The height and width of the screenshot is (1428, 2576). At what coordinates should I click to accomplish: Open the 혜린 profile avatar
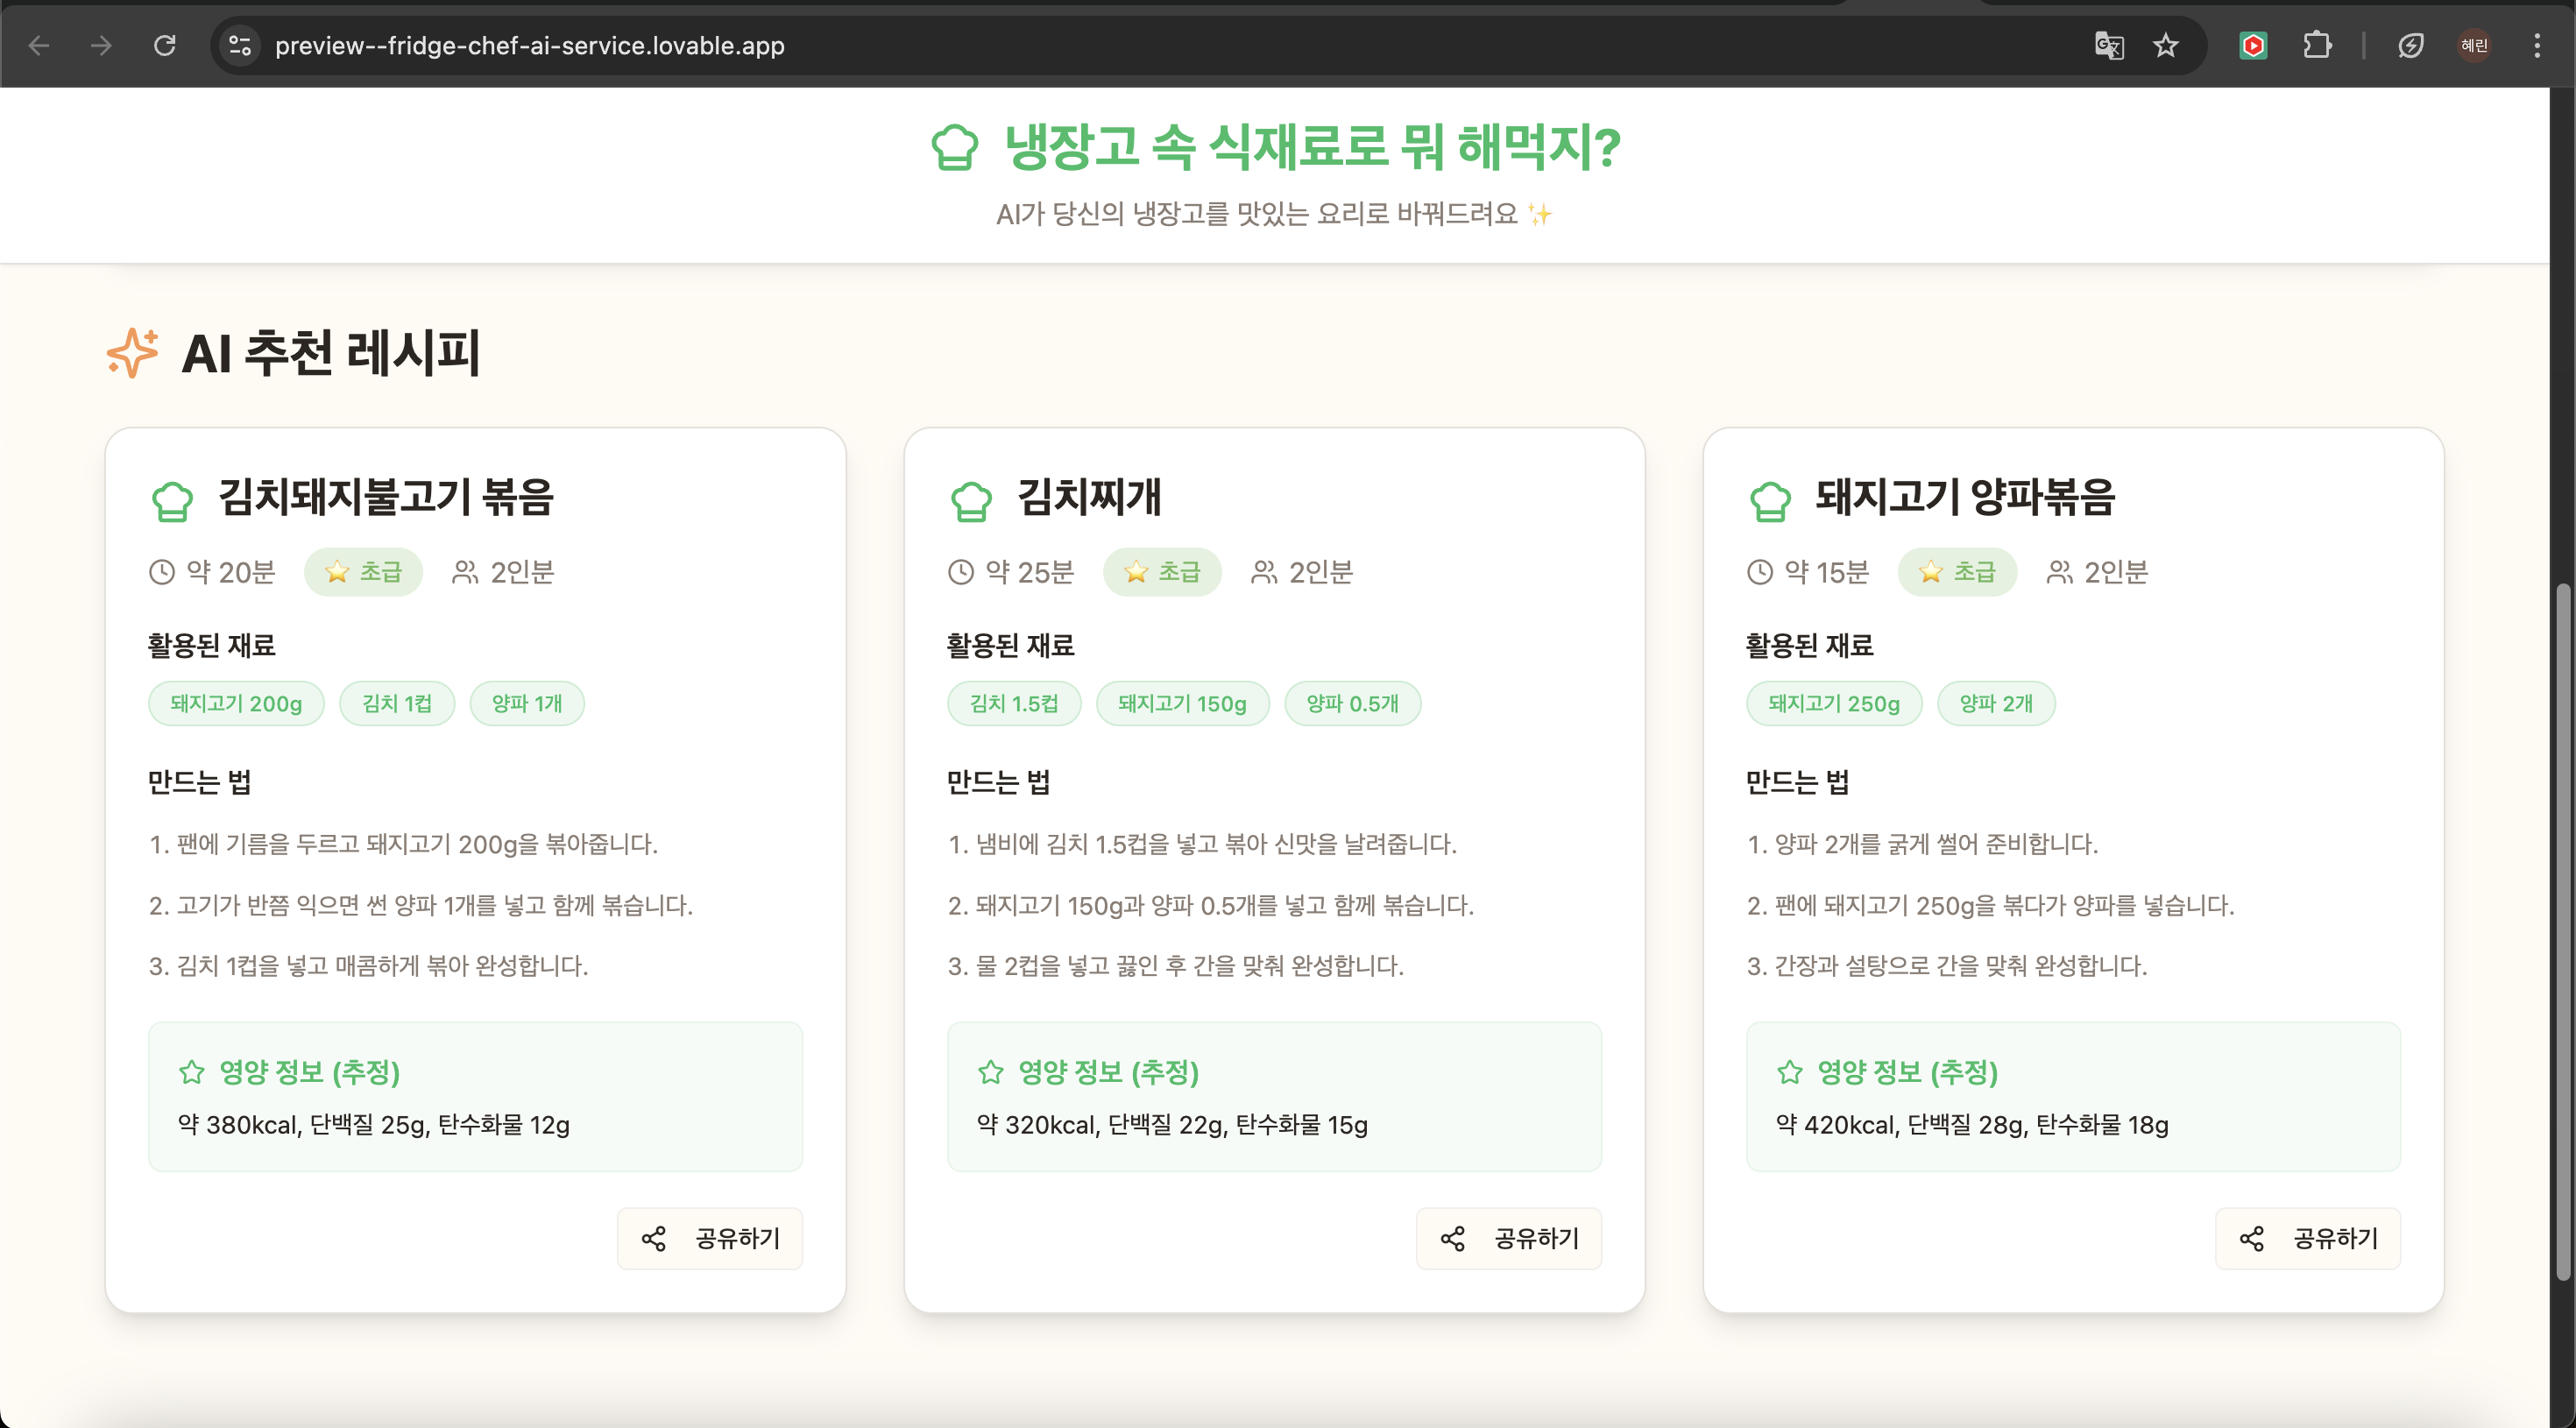(x=2474, y=45)
